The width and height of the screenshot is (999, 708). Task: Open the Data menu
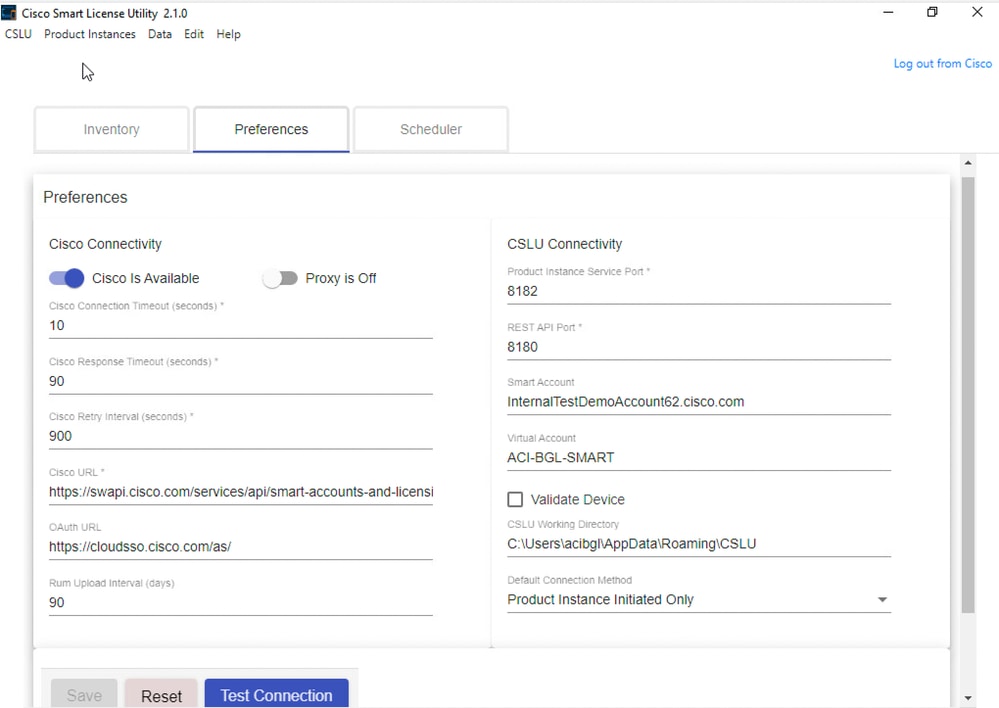click(160, 34)
